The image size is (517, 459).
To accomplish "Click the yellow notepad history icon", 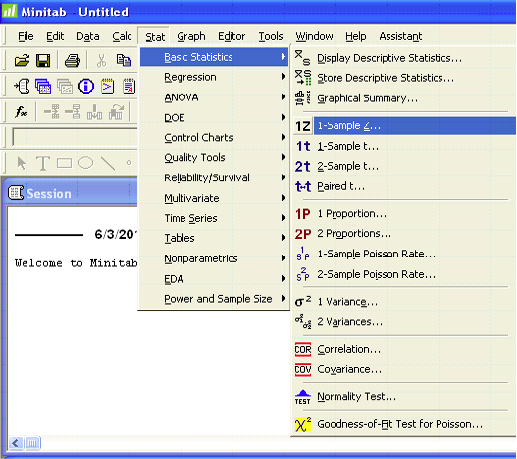I will [x=107, y=86].
